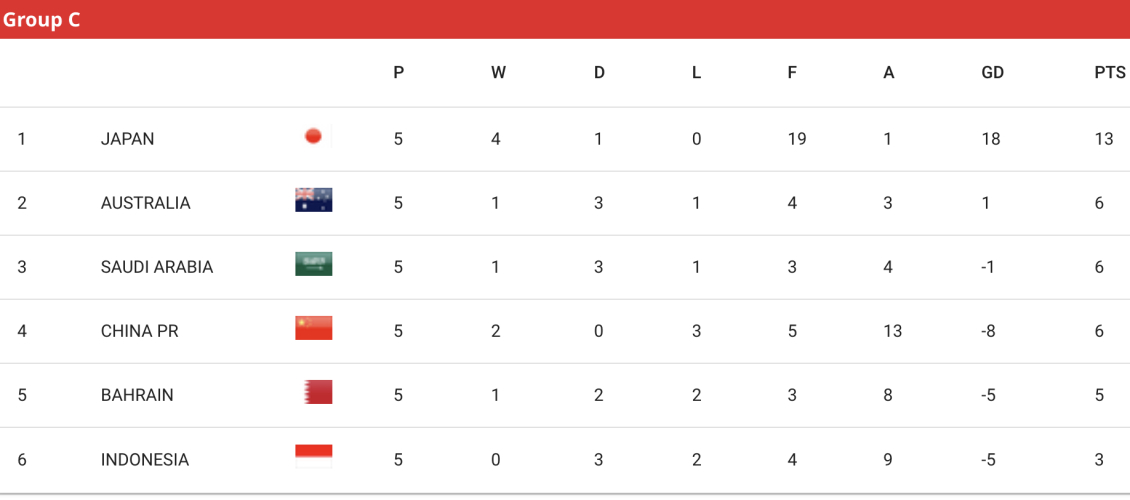Viewport: 1130px width, 500px height.
Task: Click the Saudi Arabia flag icon
Action: (x=313, y=264)
